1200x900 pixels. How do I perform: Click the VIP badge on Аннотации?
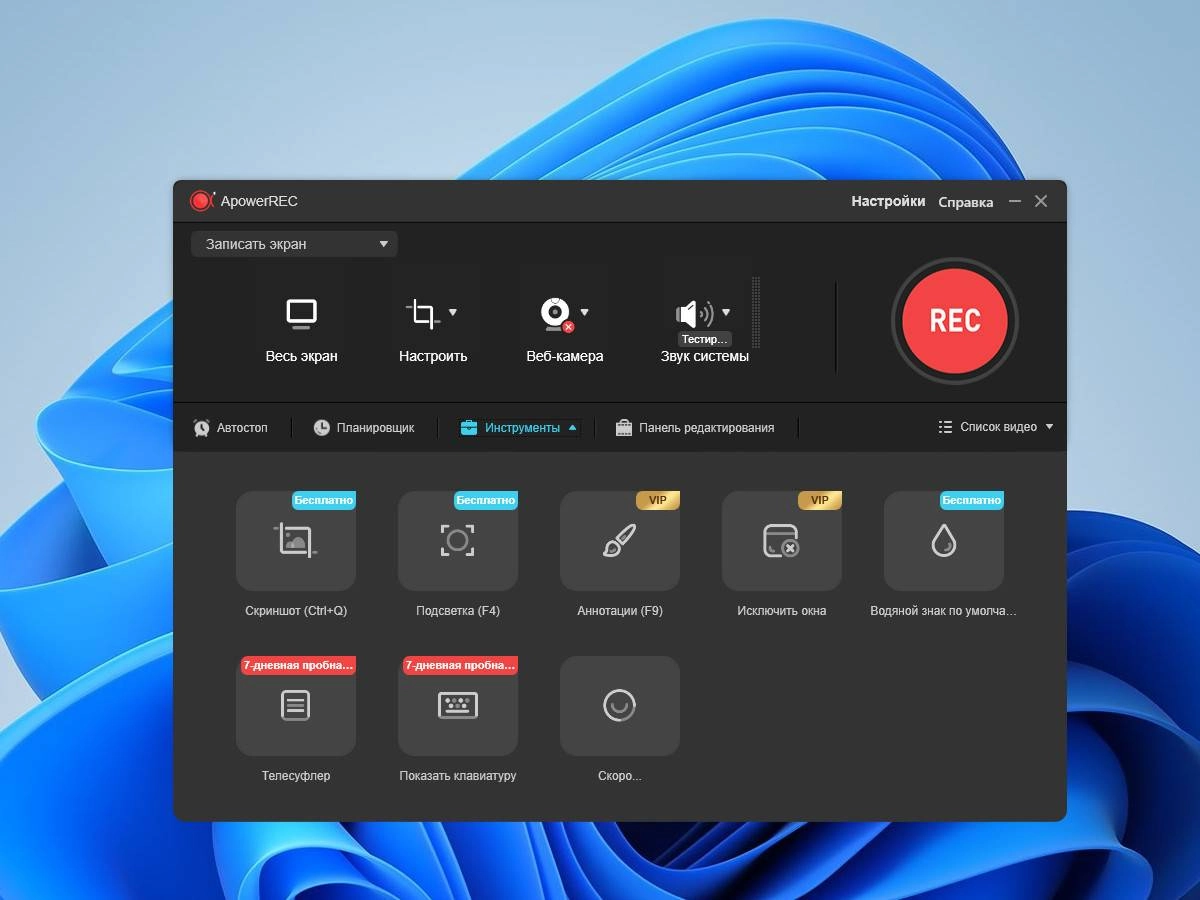pos(658,500)
